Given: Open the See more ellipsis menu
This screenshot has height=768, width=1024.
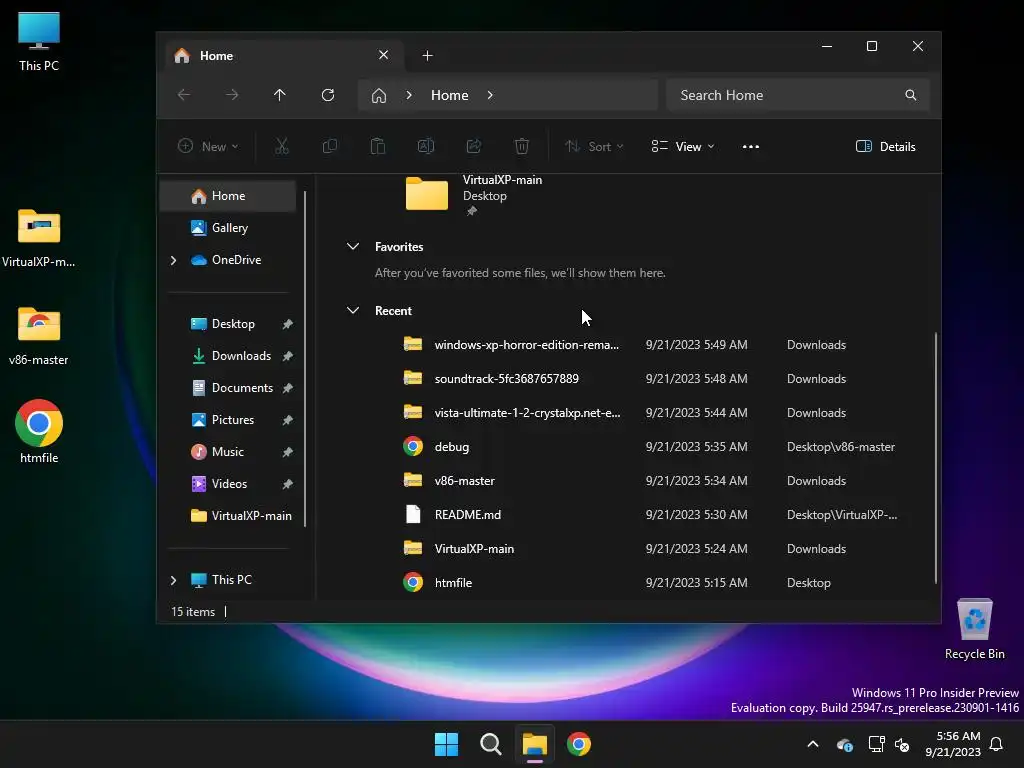Looking at the screenshot, I should [751, 146].
